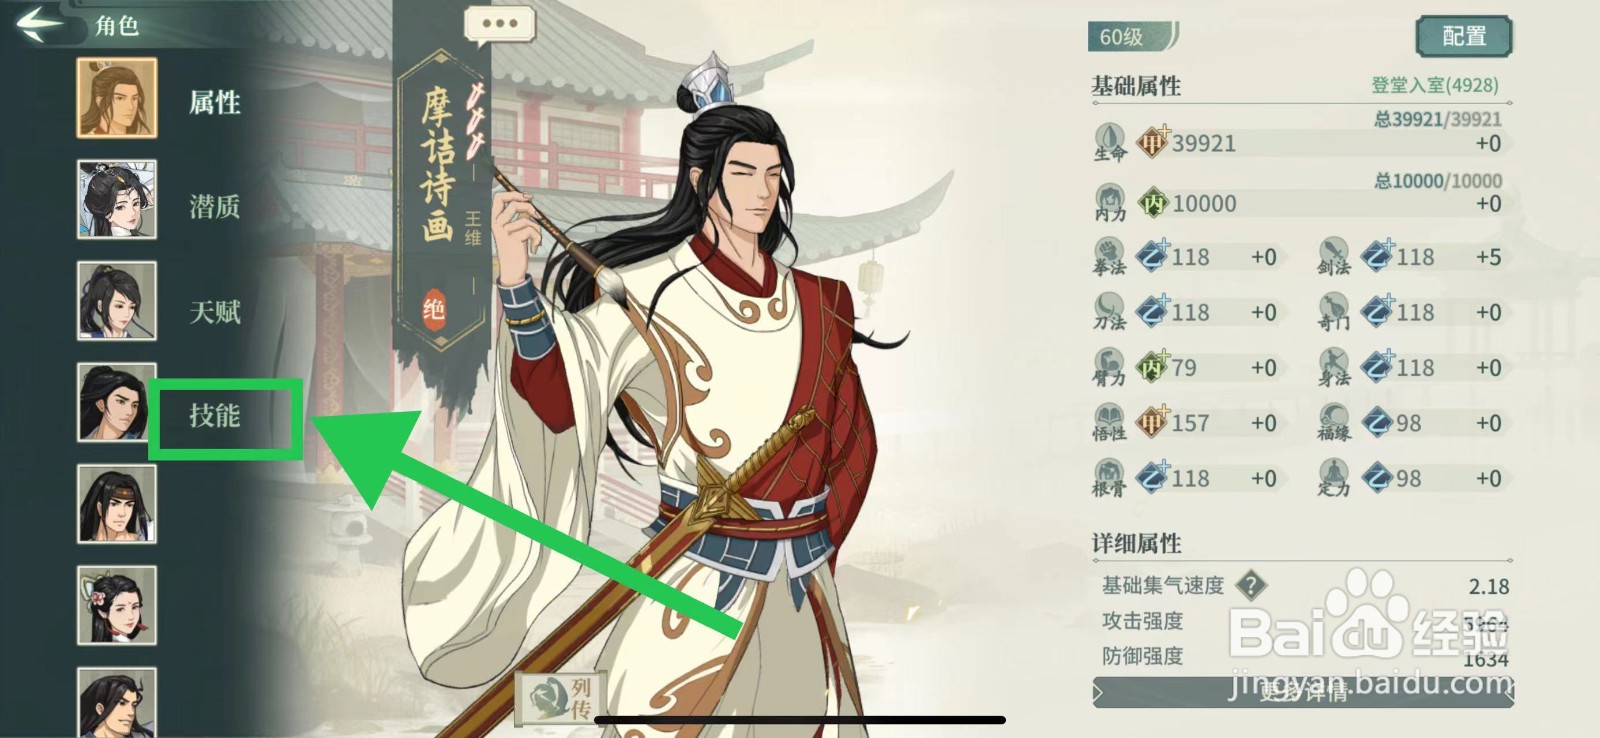Click the question mark beside 基础集气速度
Screen dimensions: 1600x738
tap(1251, 585)
